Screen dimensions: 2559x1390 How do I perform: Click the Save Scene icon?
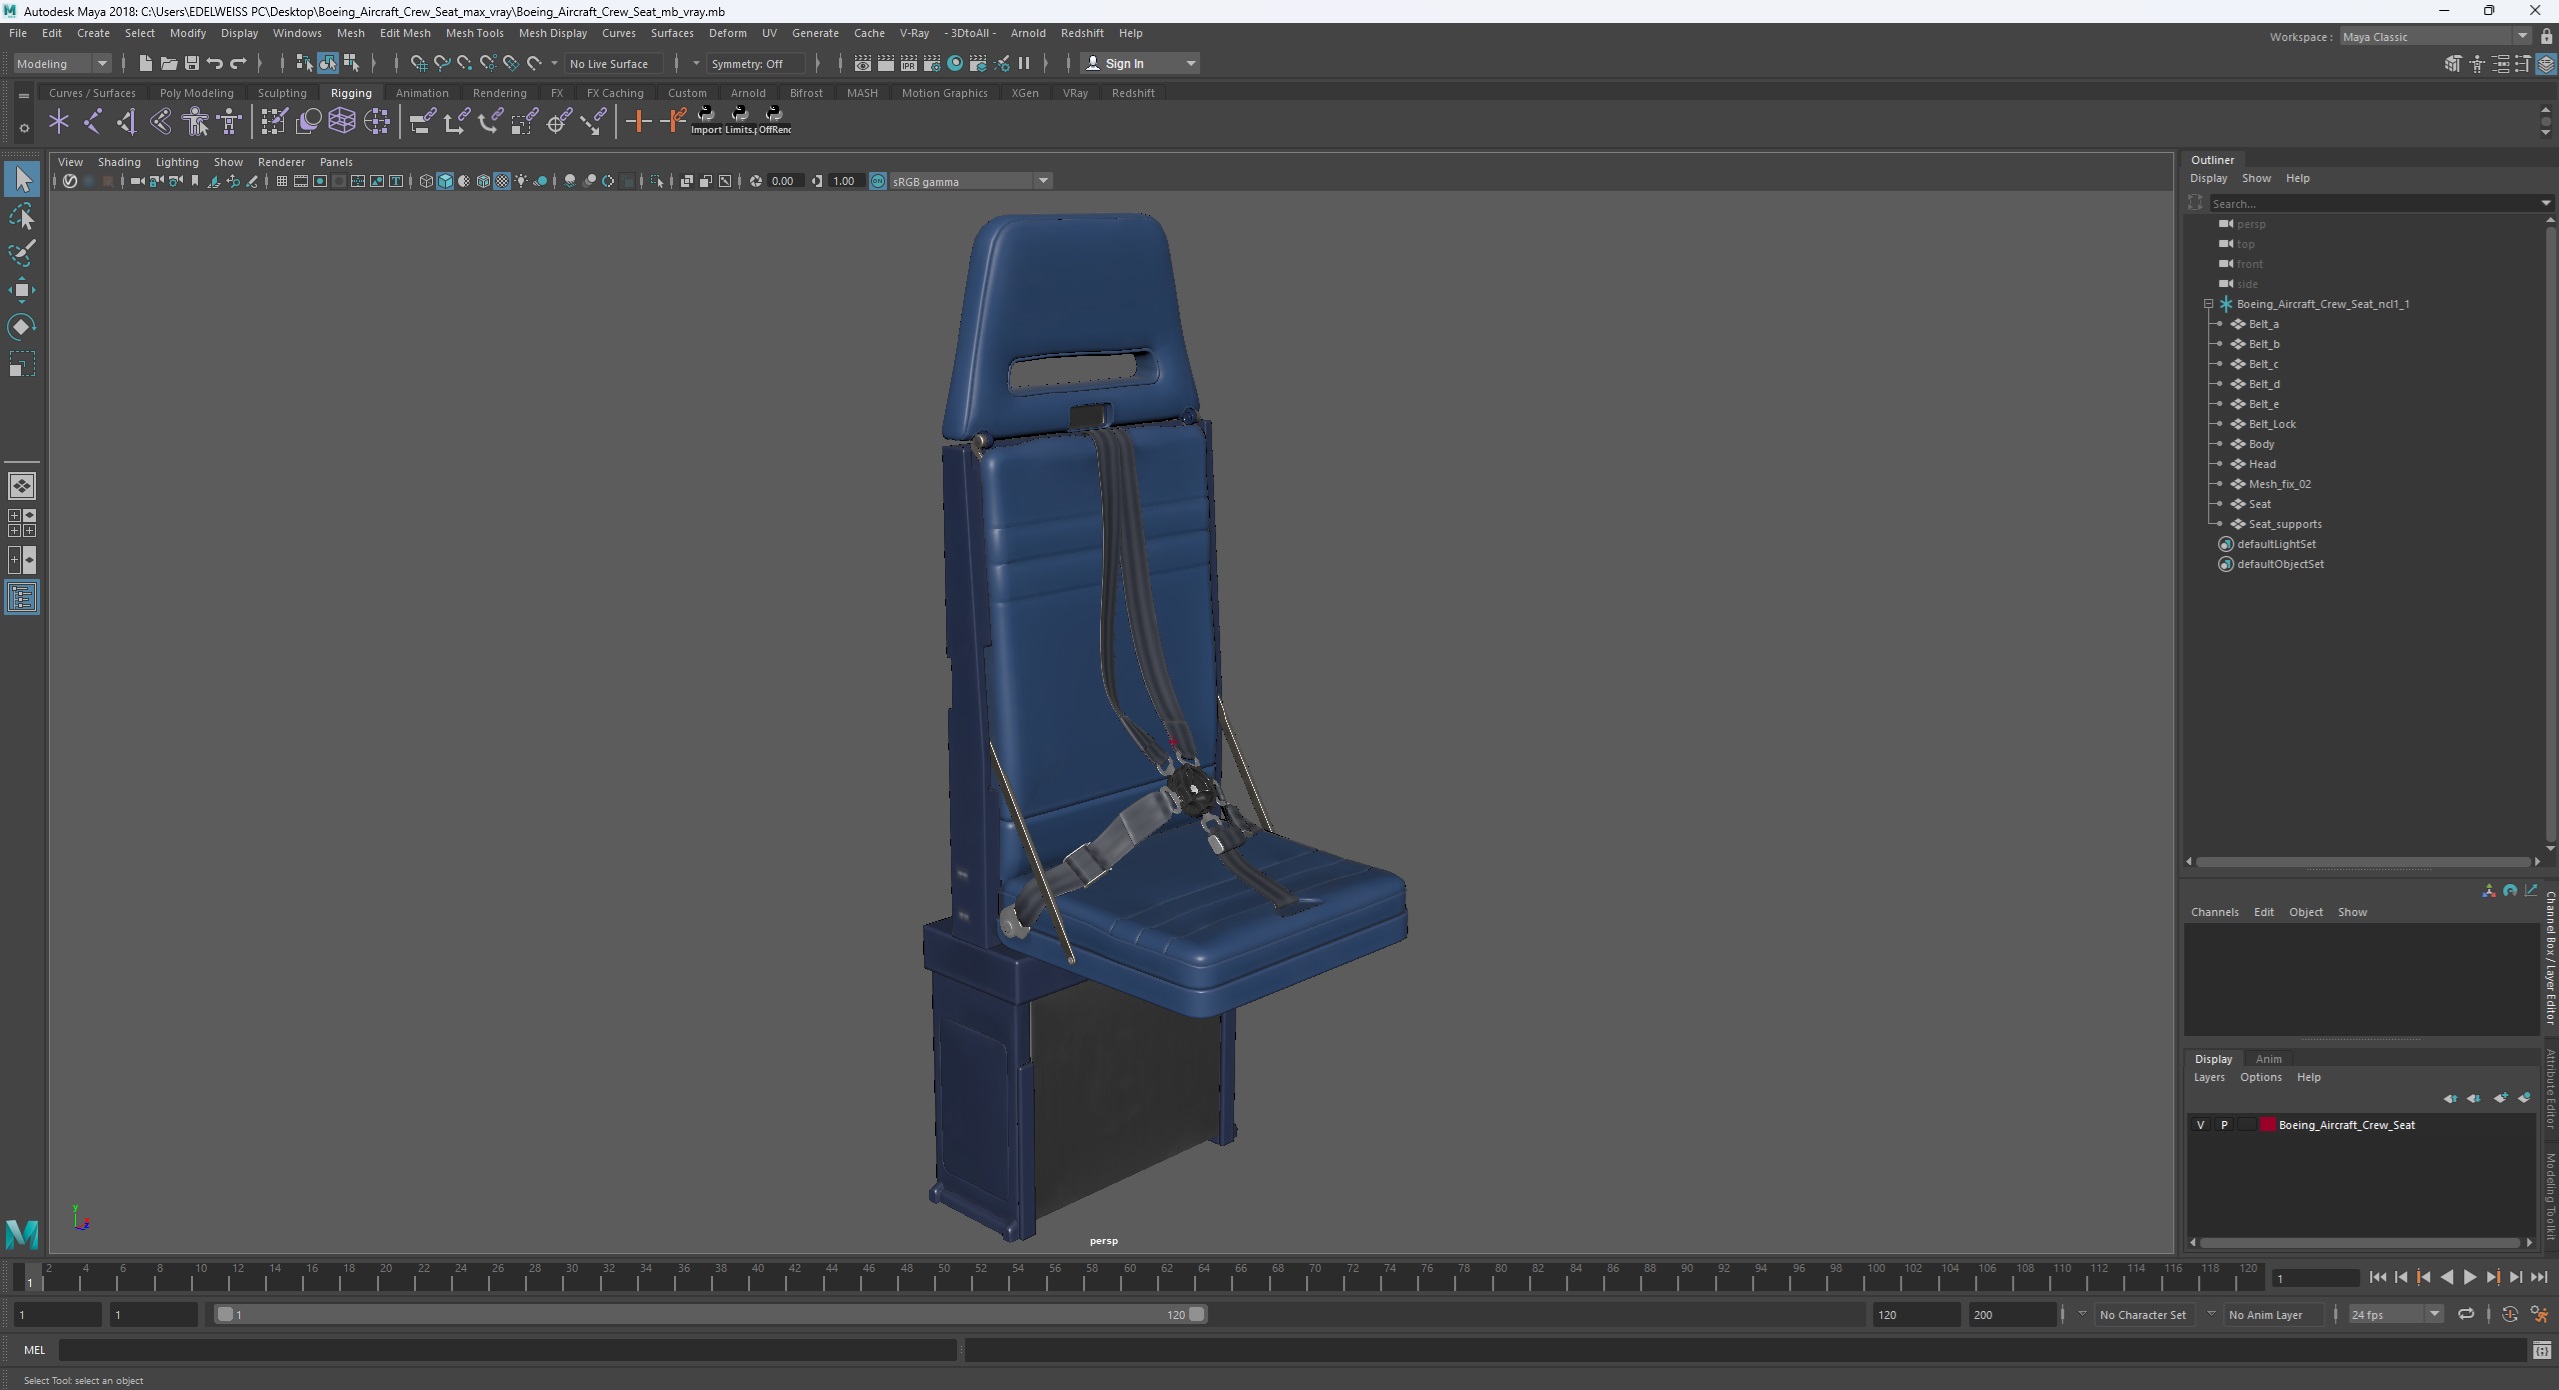[x=191, y=63]
